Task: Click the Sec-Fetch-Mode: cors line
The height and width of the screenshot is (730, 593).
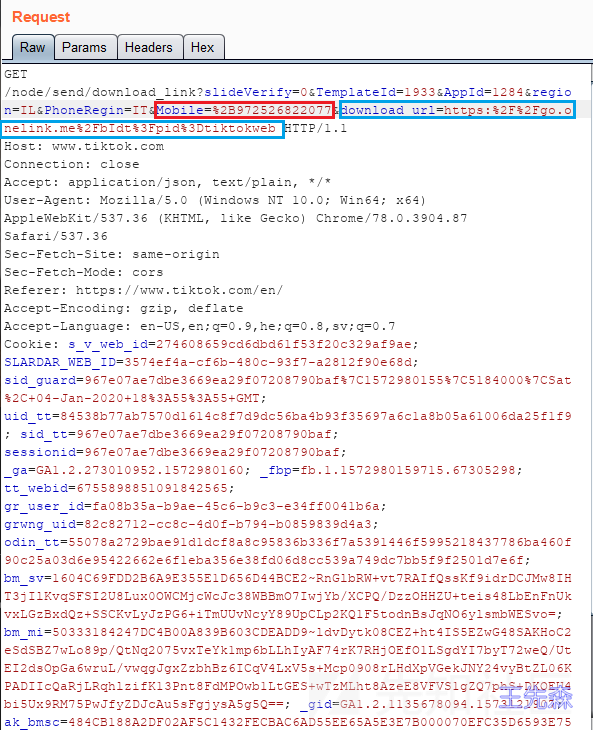Action: (x=84, y=272)
